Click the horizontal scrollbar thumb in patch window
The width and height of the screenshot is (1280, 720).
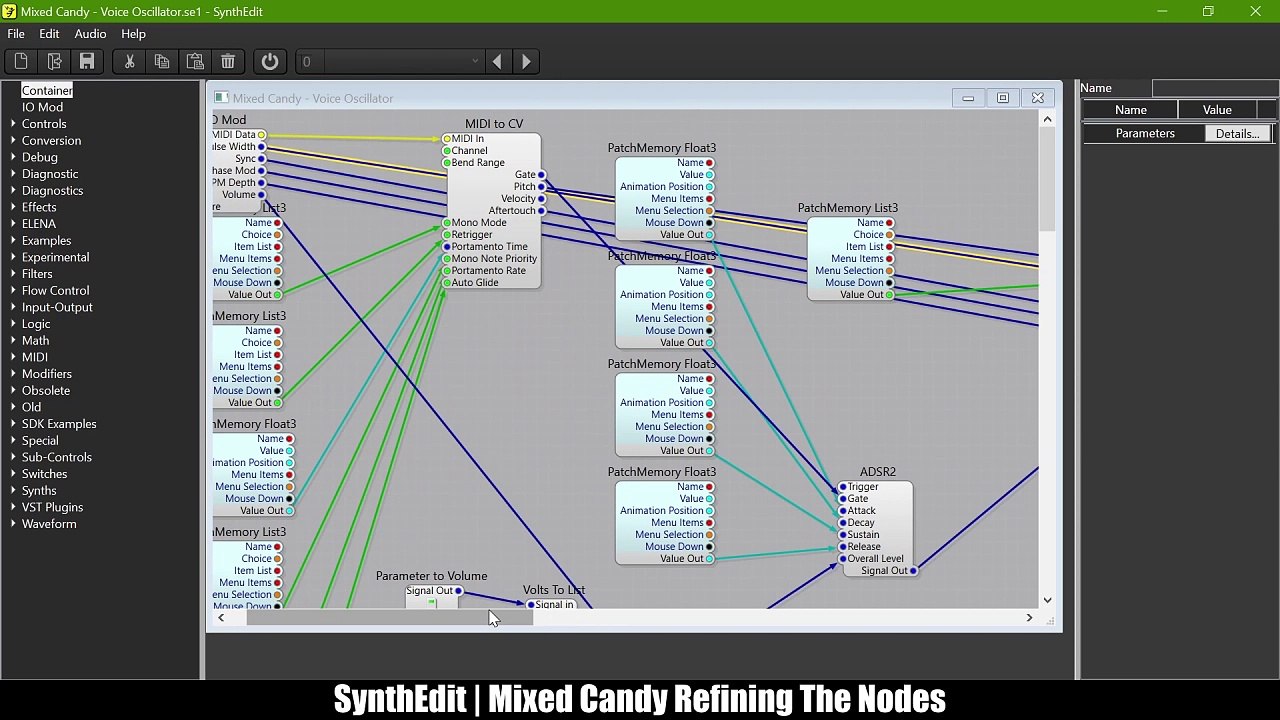coord(390,618)
